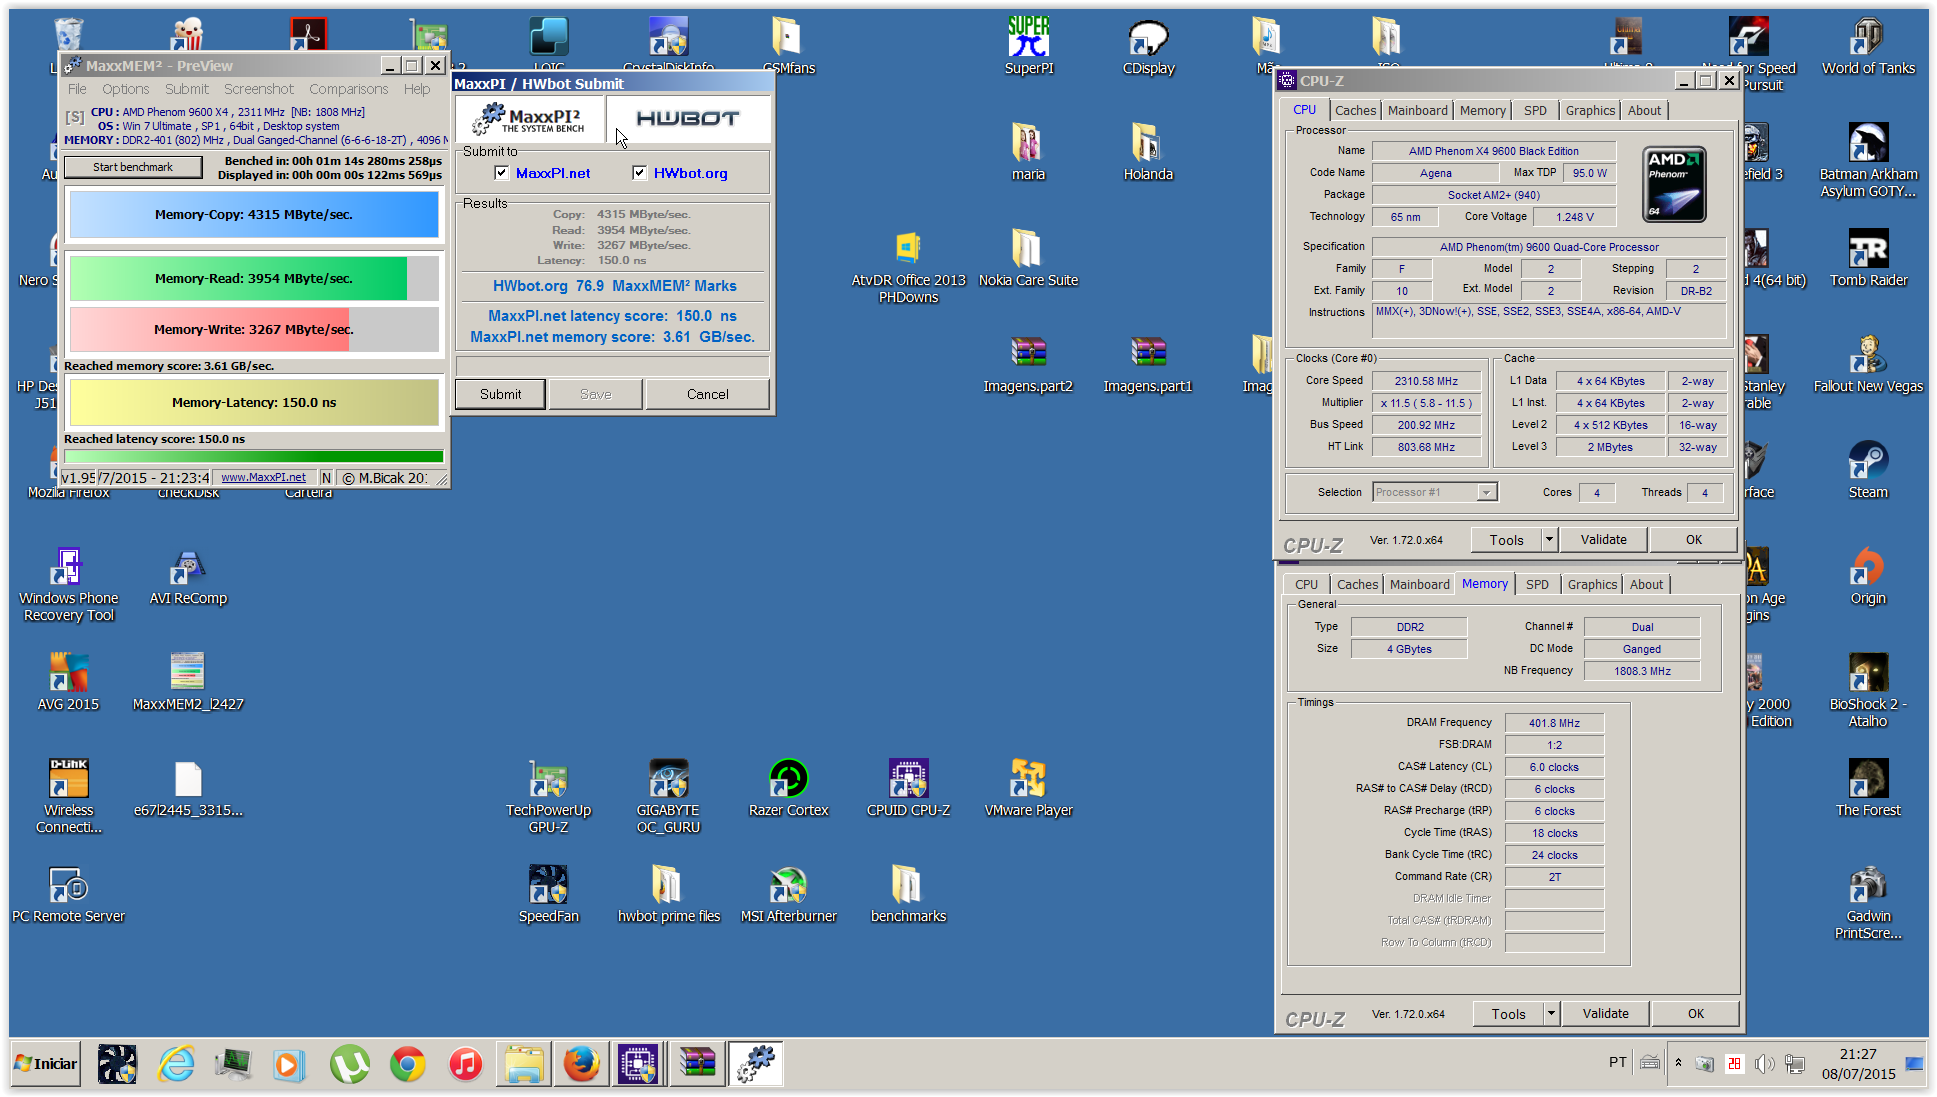The image size is (1937, 1097).
Task: Open the hwbot prime files folder
Action: pyautogui.click(x=668, y=895)
